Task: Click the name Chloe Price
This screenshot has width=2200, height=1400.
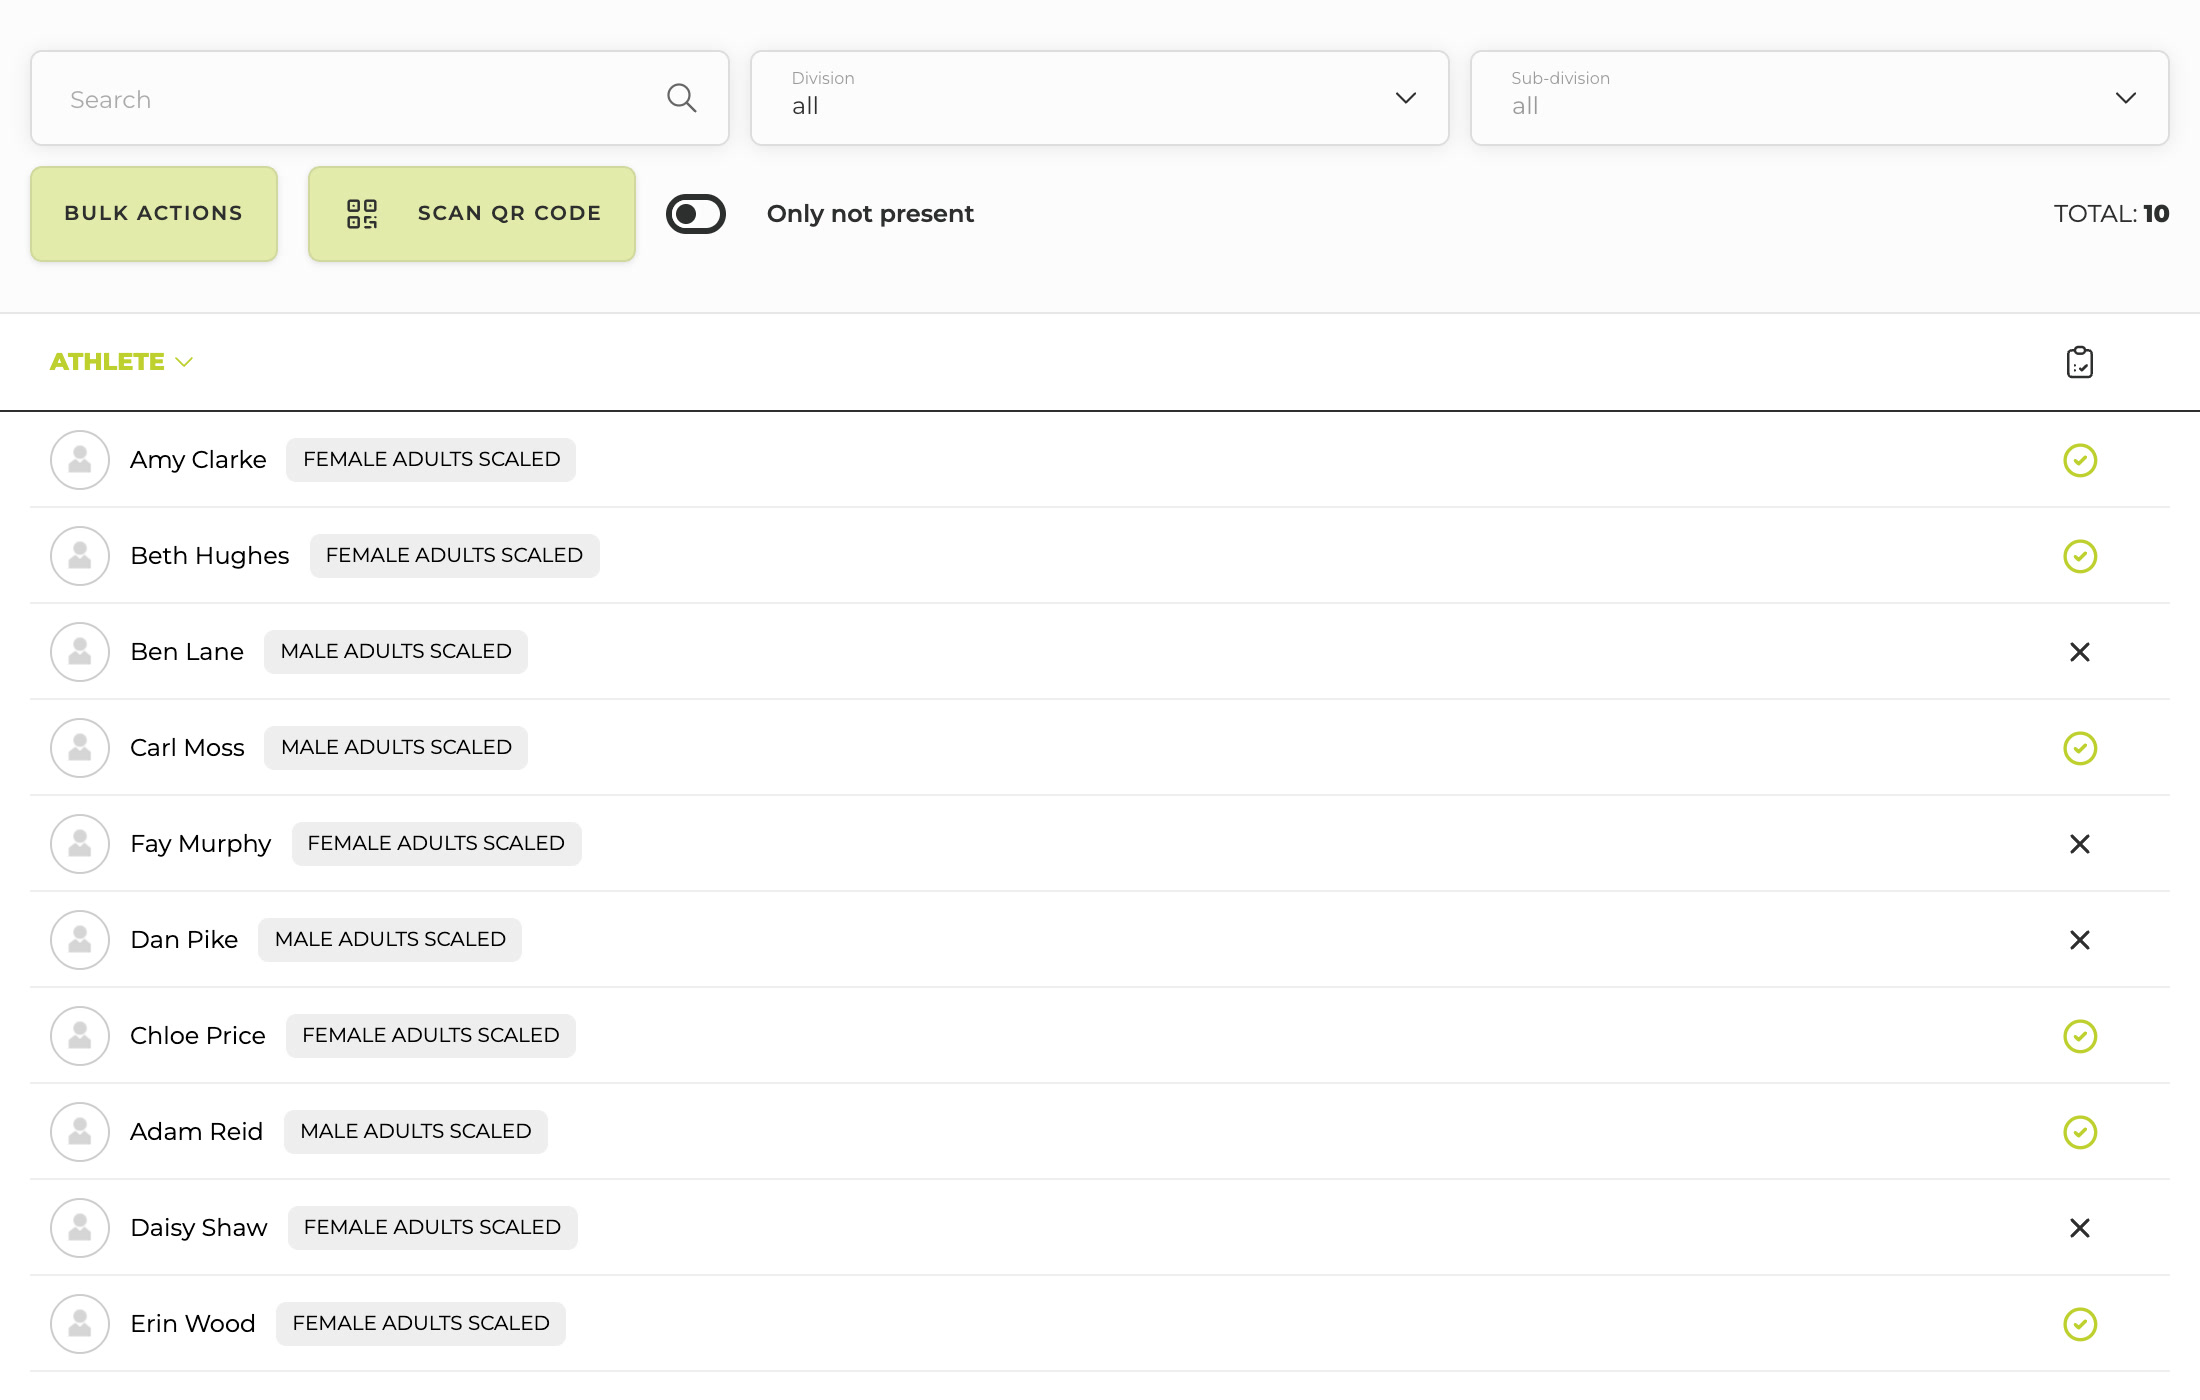Action: tap(198, 1036)
